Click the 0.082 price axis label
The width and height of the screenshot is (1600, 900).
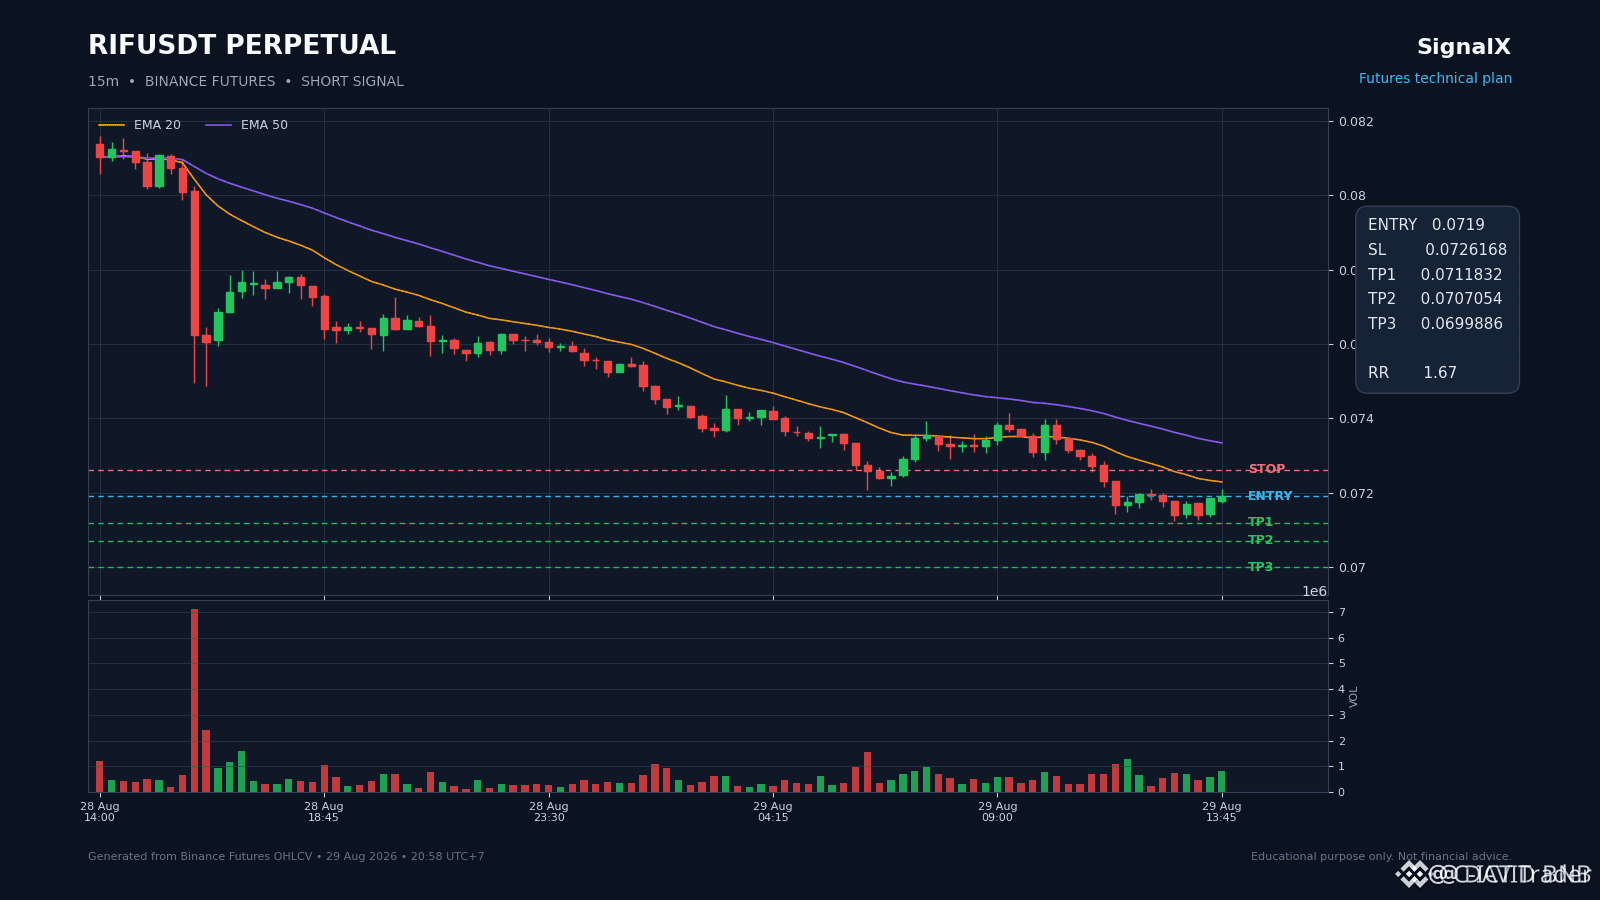tap(1356, 122)
